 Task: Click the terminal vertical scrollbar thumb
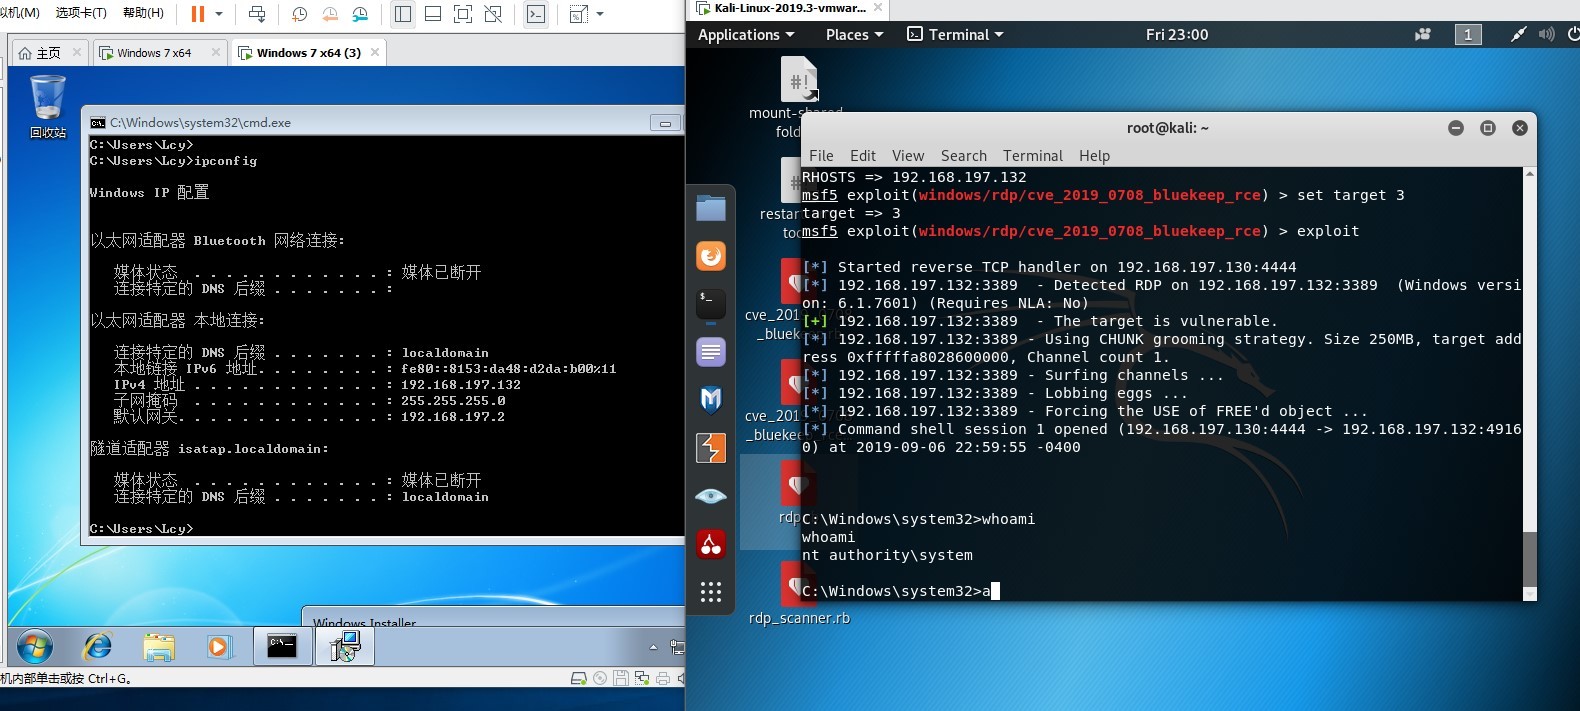1529,559
